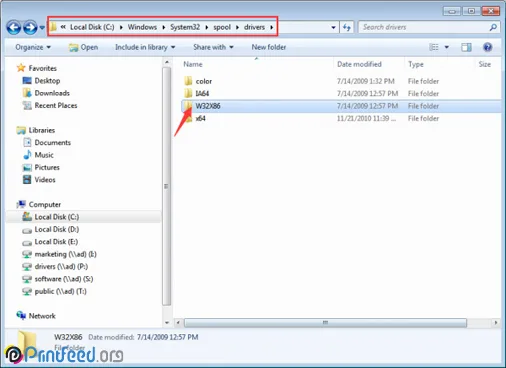Select spool in the address breadcrumb
The width and height of the screenshot is (506, 368).
pos(222,27)
